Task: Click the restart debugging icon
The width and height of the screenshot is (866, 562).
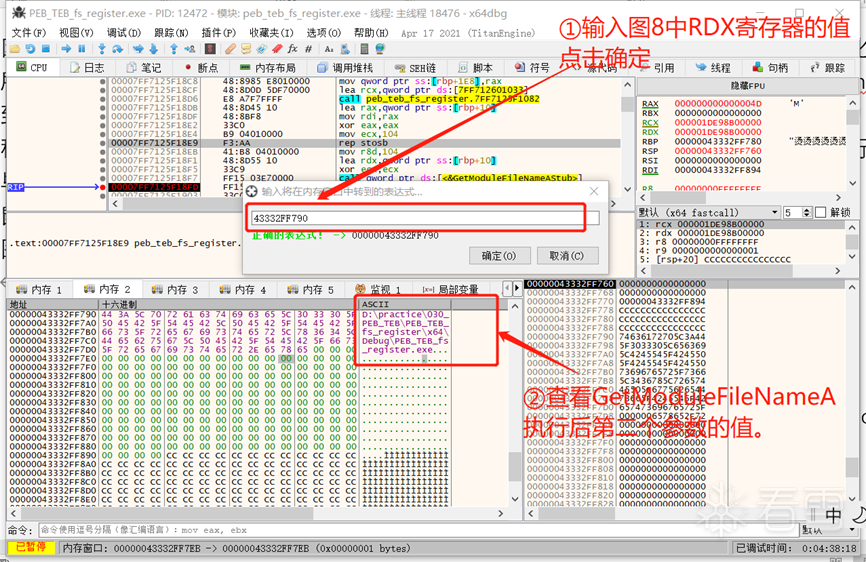Action: click(x=30, y=49)
